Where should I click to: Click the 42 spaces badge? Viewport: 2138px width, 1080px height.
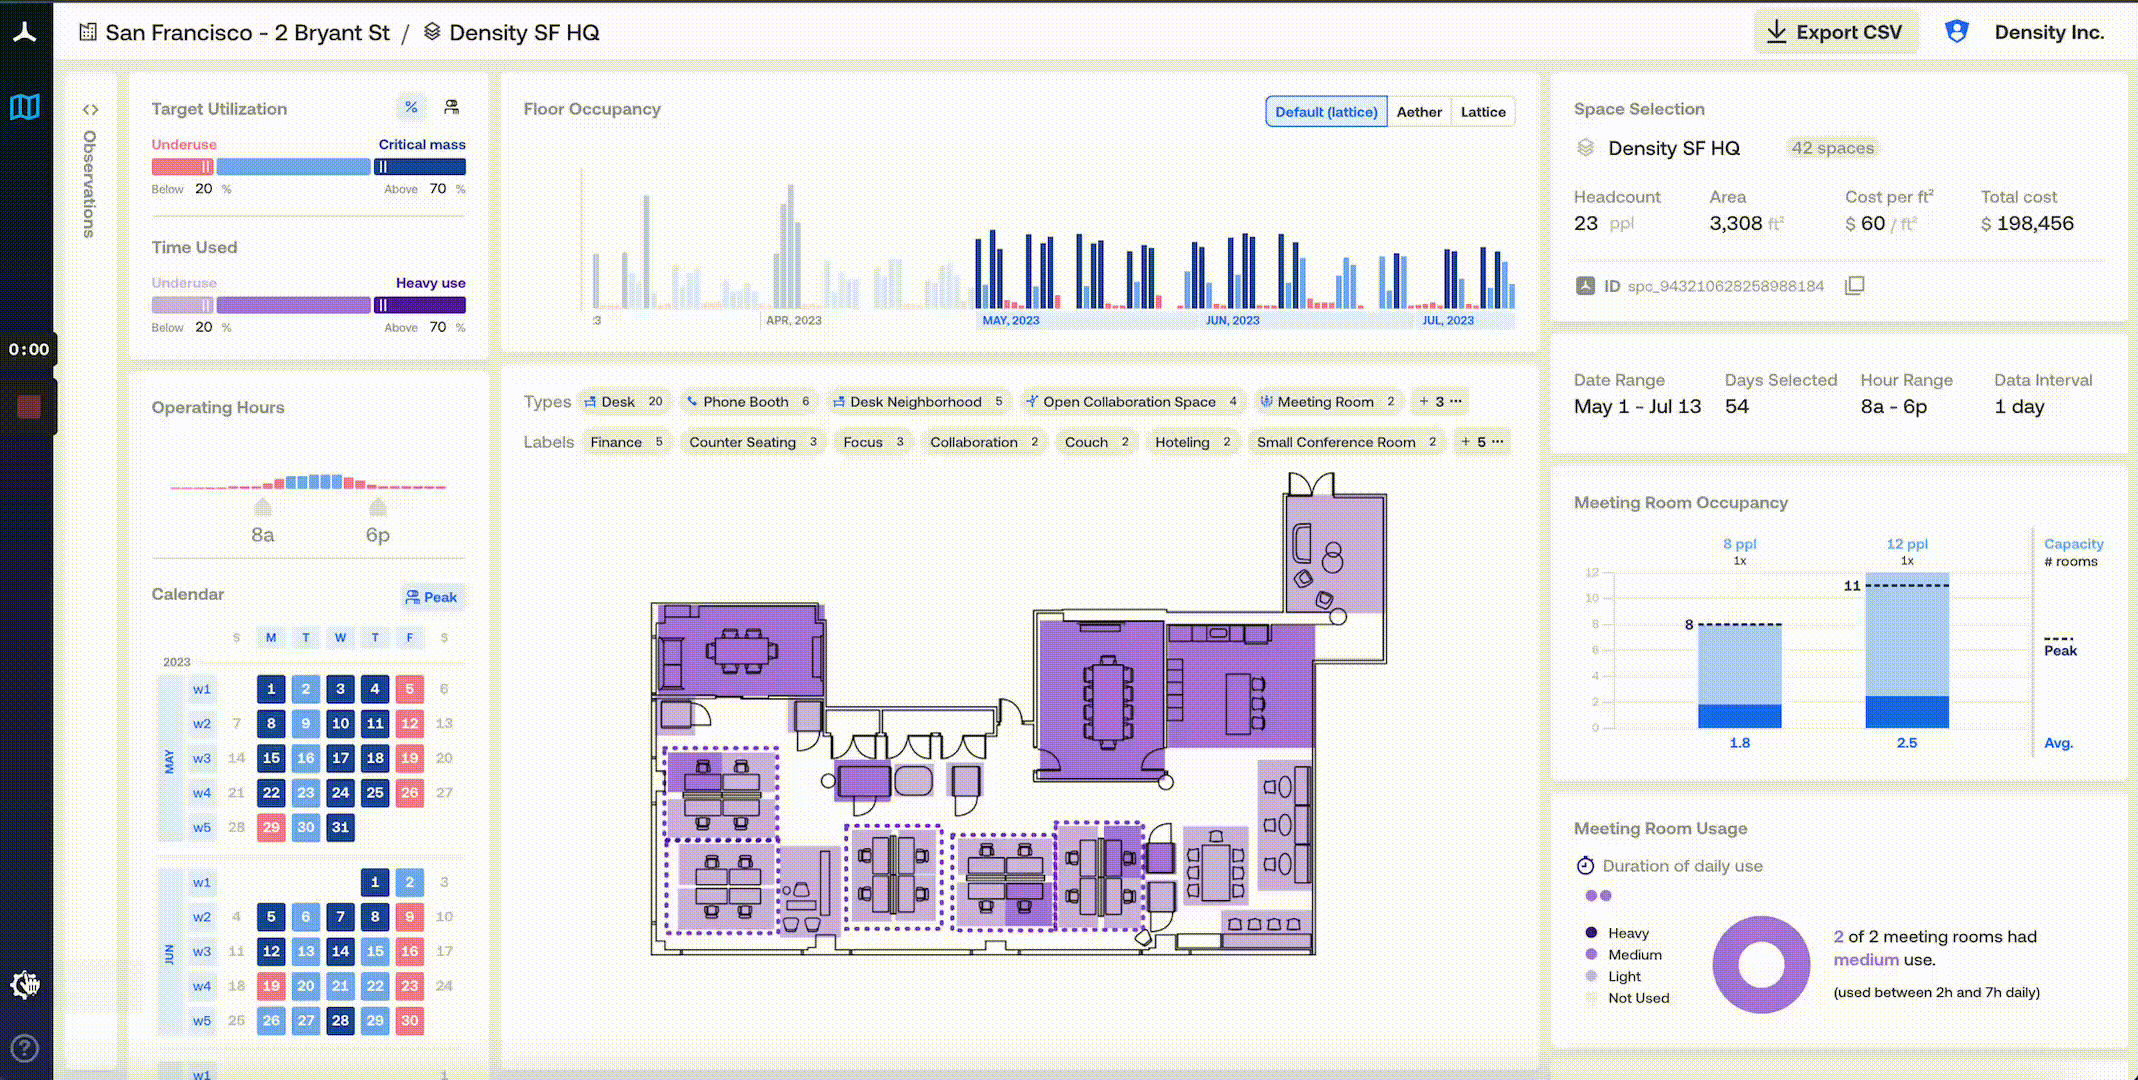pyautogui.click(x=1832, y=148)
